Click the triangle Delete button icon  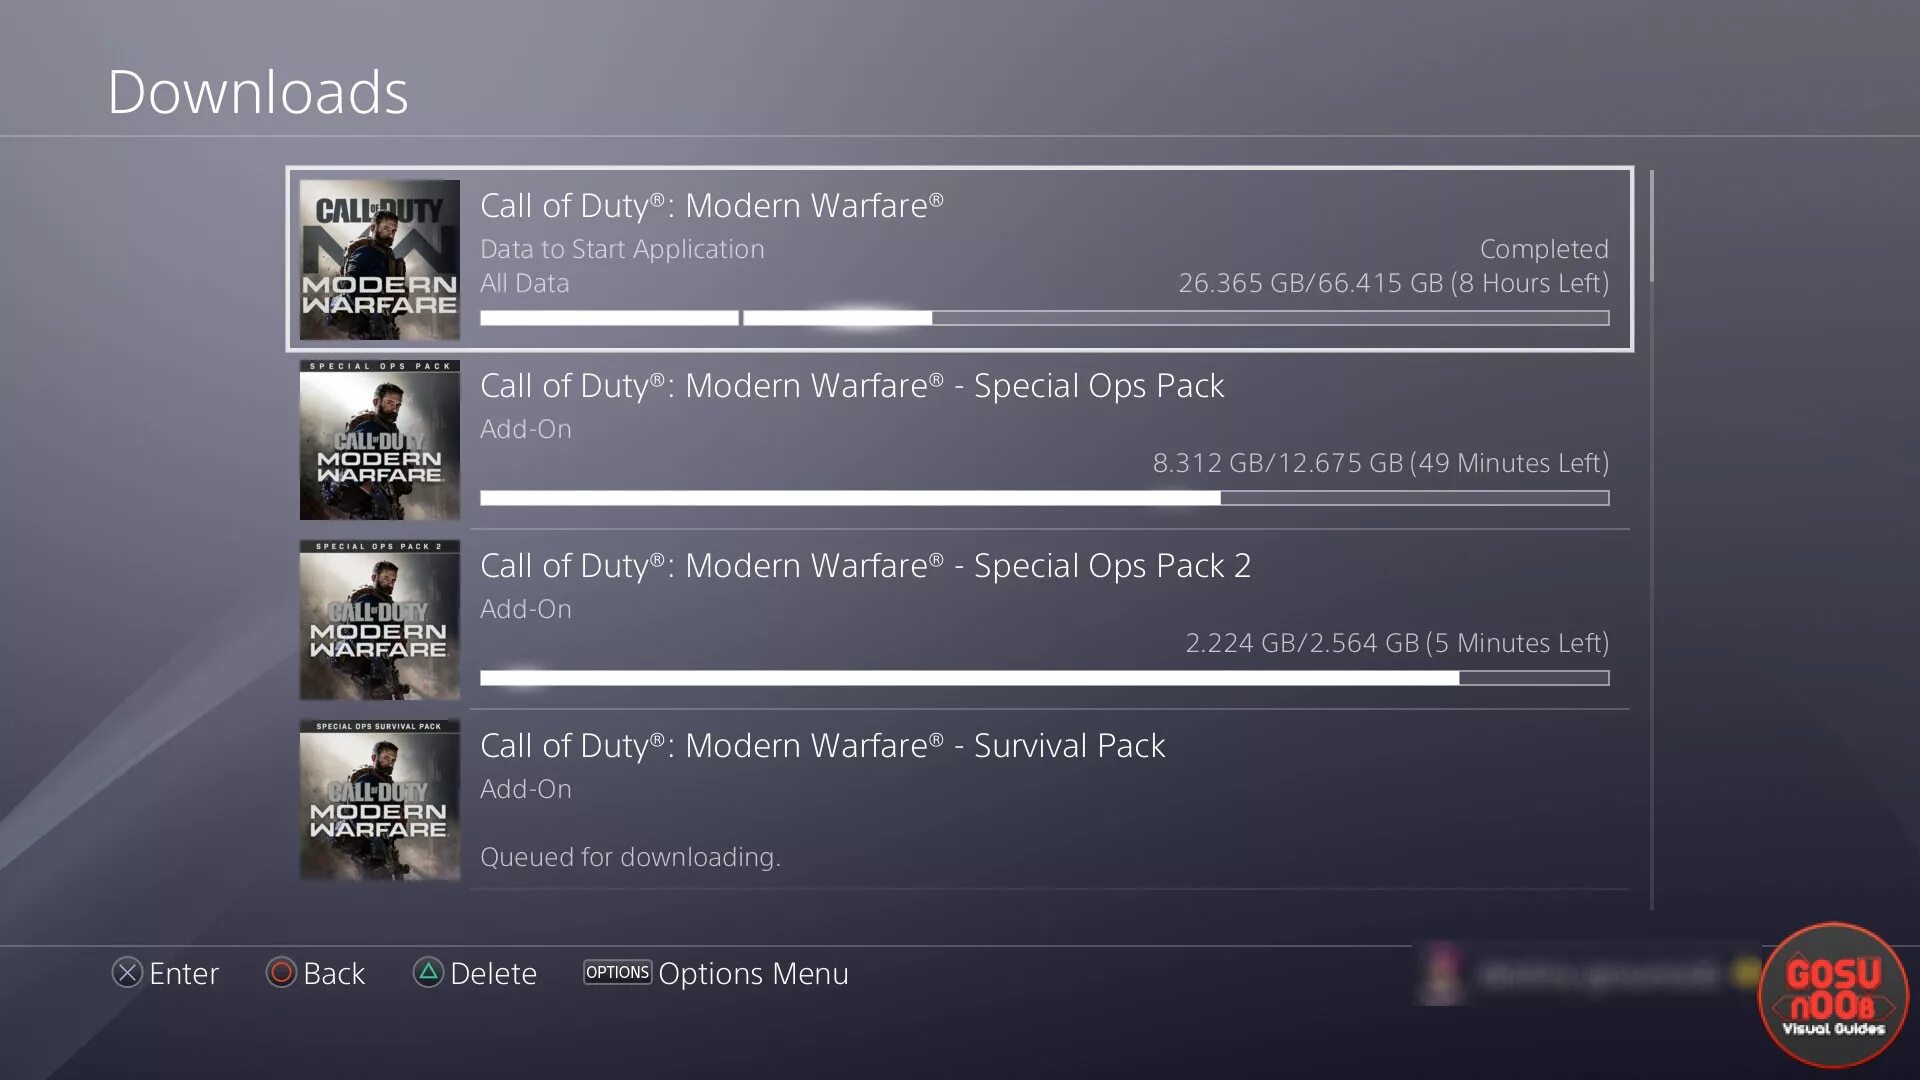(x=428, y=972)
